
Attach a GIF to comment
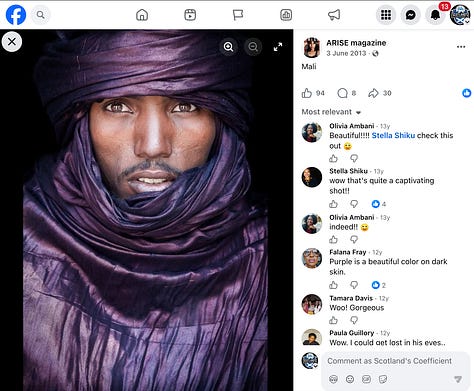[366, 379]
